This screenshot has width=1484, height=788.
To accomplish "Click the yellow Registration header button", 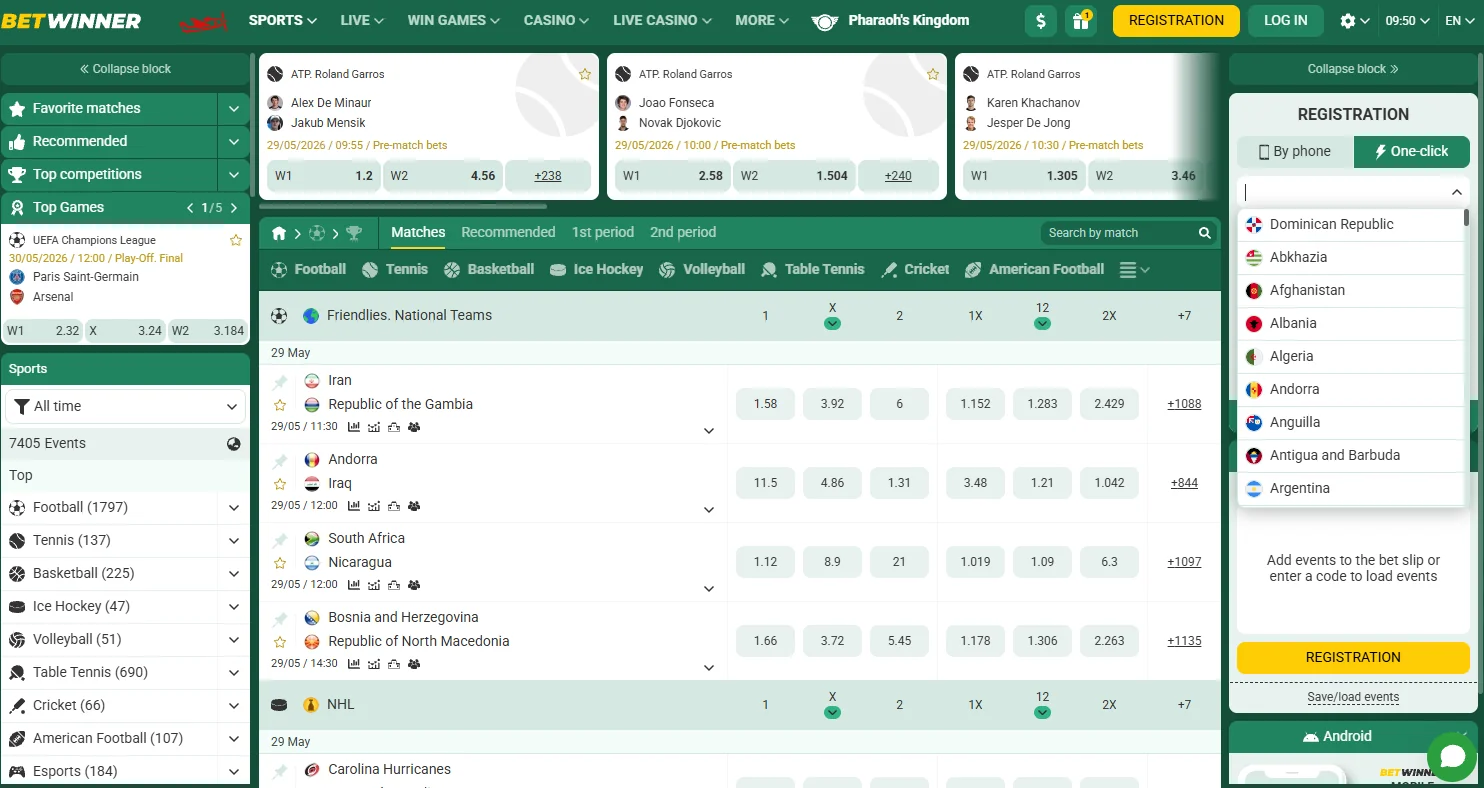I will [x=1176, y=20].
